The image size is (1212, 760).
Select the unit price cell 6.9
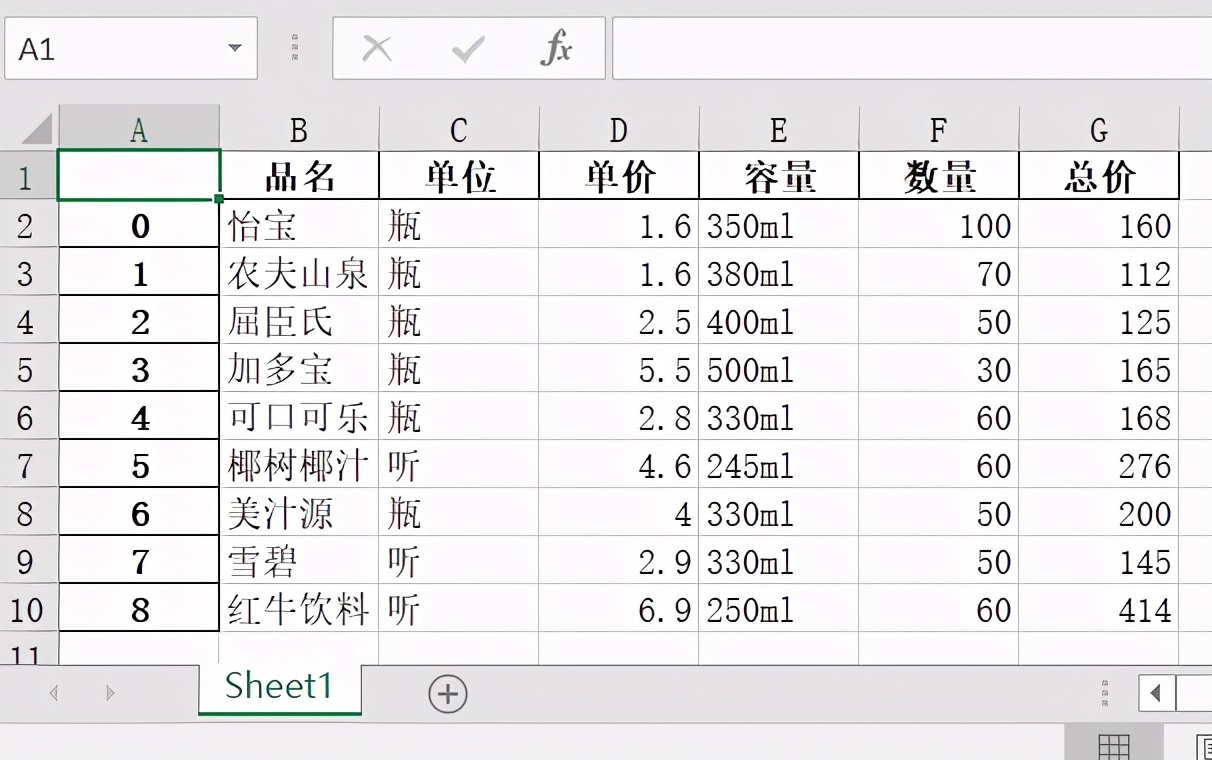click(x=619, y=609)
